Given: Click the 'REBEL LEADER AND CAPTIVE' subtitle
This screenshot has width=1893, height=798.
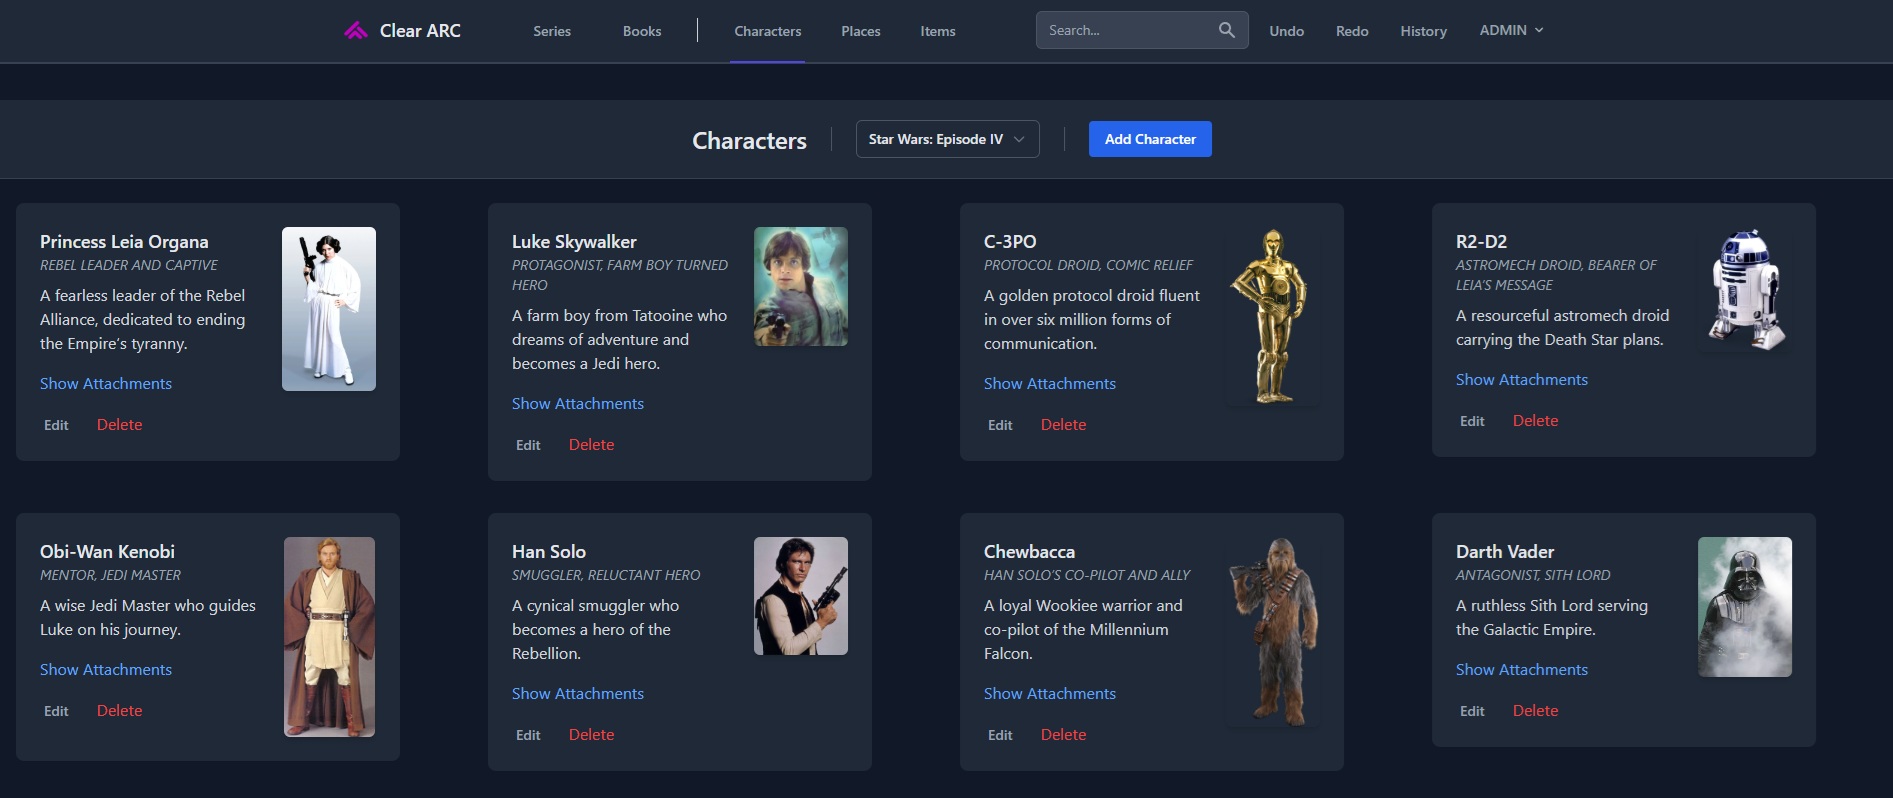Looking at the screenshot, I should [129, 265].
